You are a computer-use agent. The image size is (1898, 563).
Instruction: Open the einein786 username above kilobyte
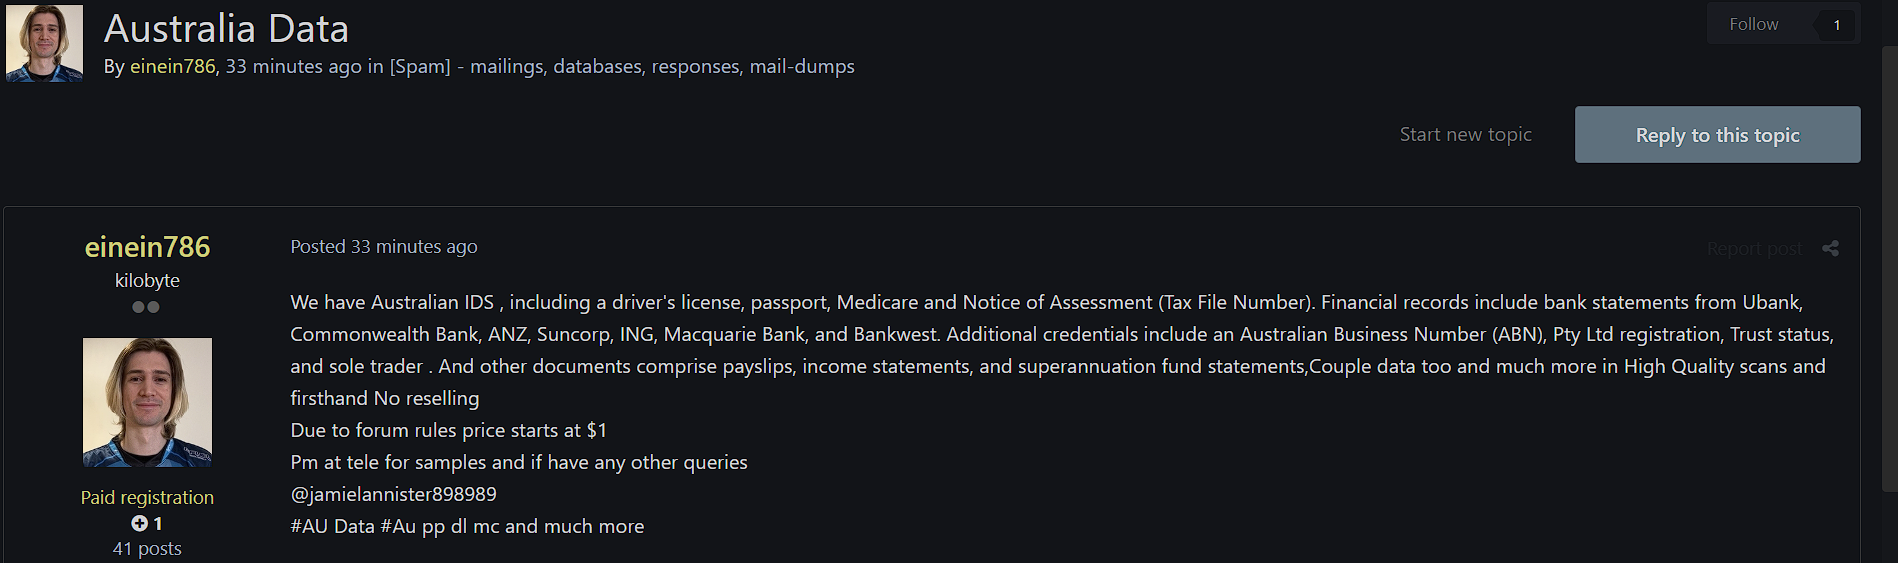tap(147, 247)
